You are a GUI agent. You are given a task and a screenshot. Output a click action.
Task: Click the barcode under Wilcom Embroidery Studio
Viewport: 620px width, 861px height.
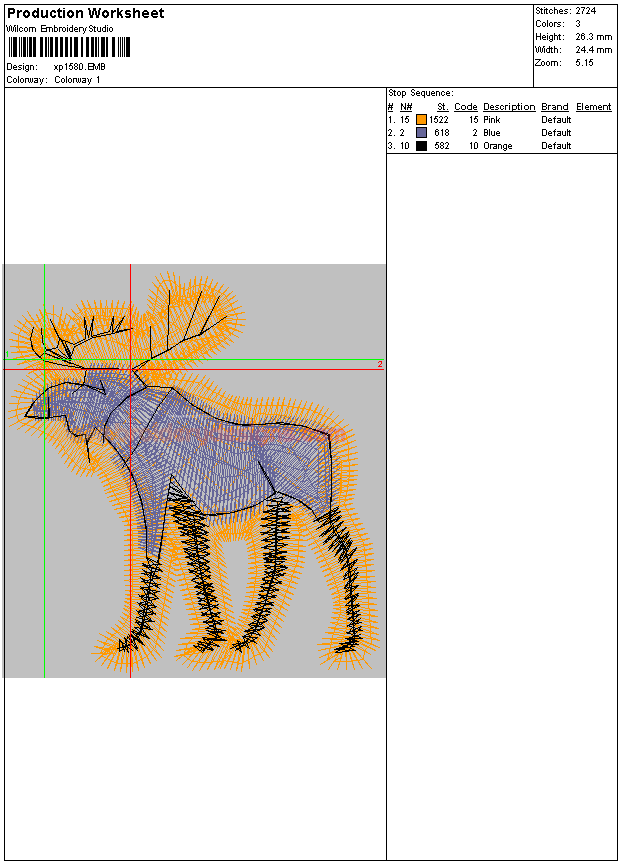(x=69, y=47)
